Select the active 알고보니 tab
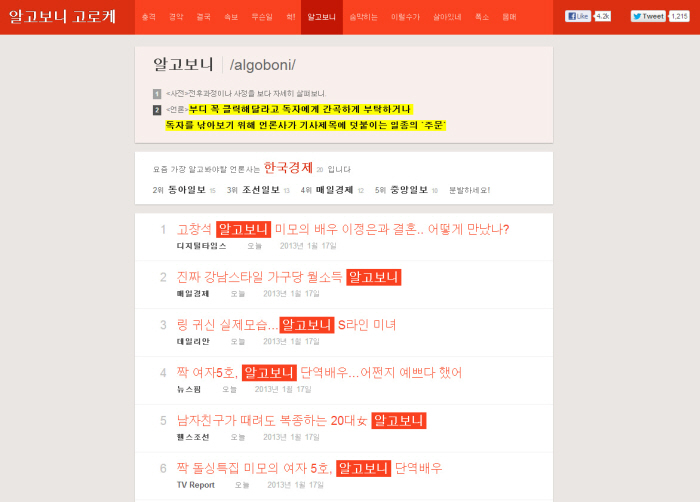This screenshot has width=700, height=502. 321,17
